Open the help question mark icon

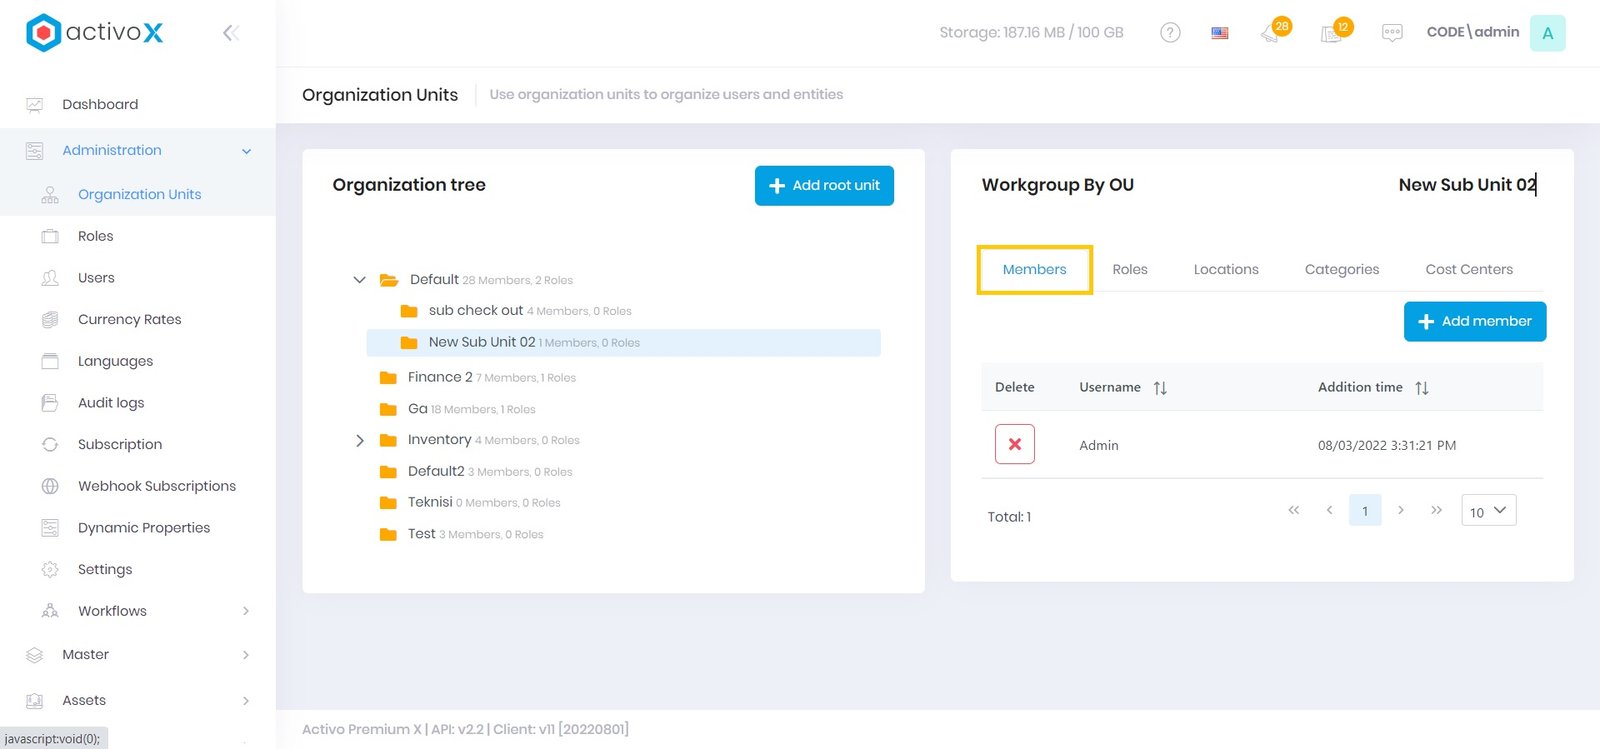1169,33
